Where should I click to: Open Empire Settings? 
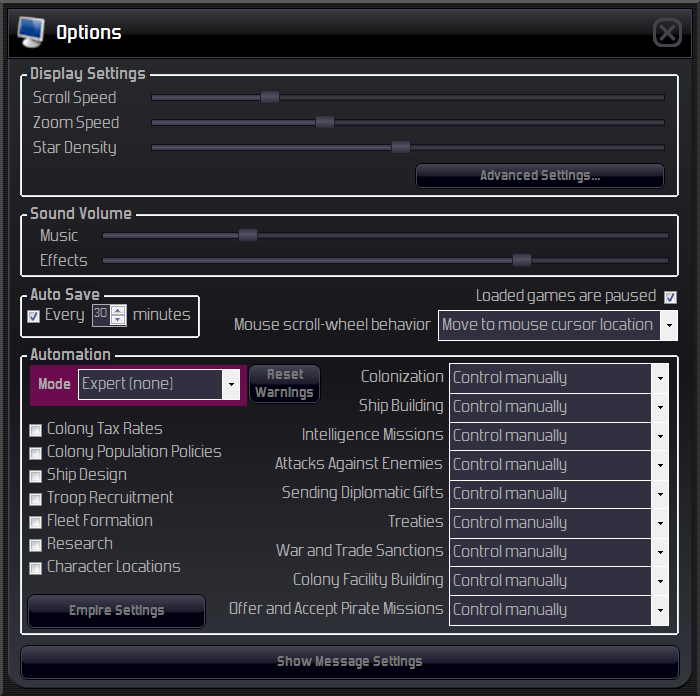tap(117, 611)
